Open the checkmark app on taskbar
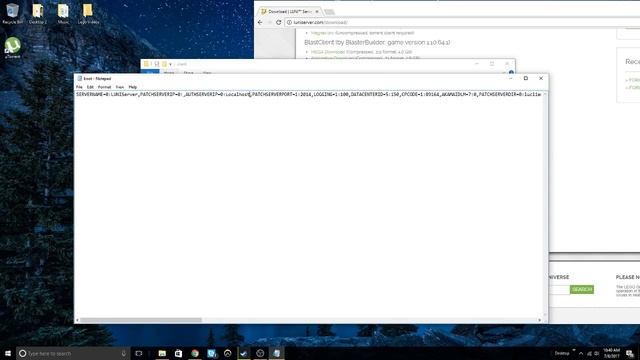 click(x=244, y=353)
